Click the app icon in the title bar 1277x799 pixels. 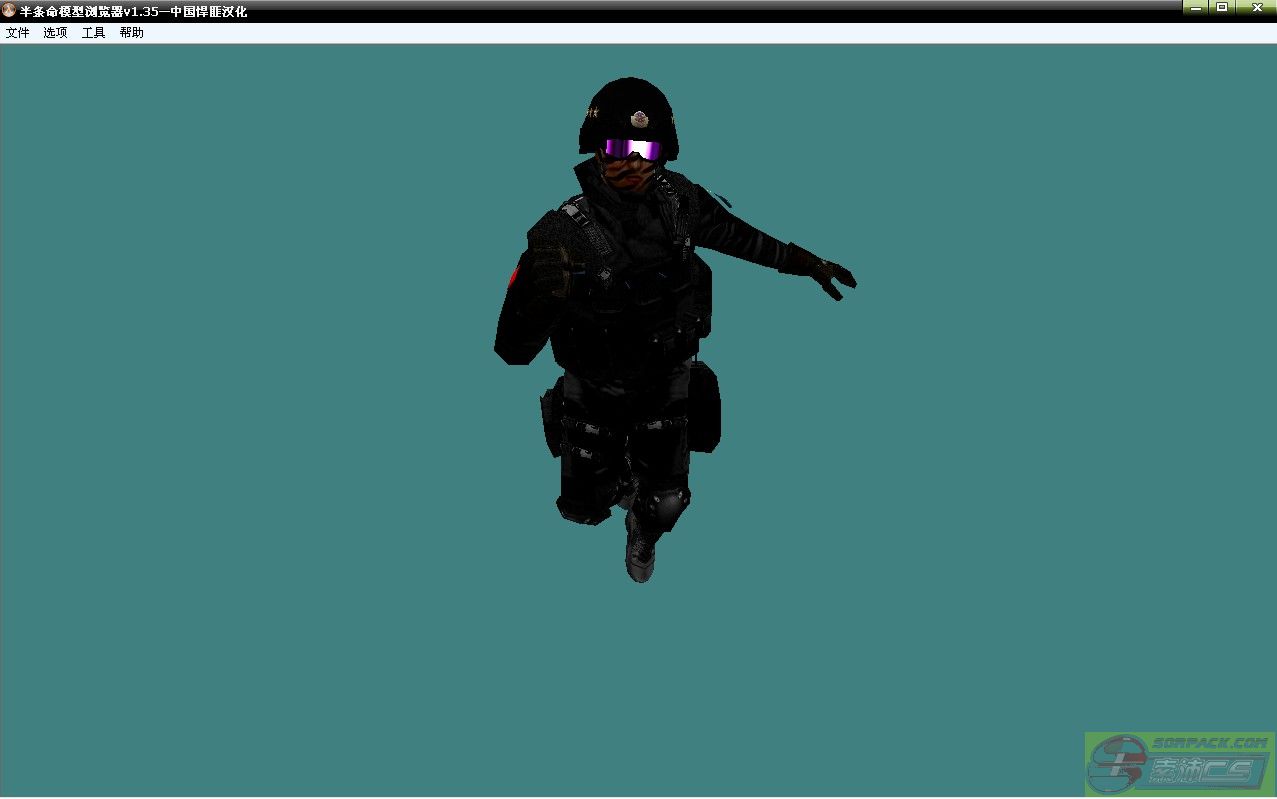click(x=9, y=11)
